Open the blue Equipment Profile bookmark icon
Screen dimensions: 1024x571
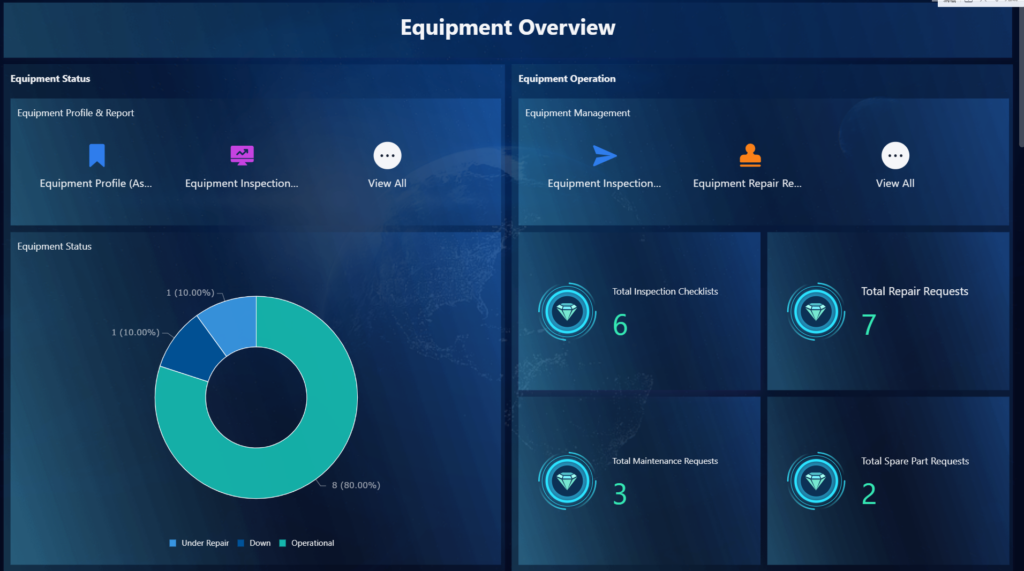[97, 155]
